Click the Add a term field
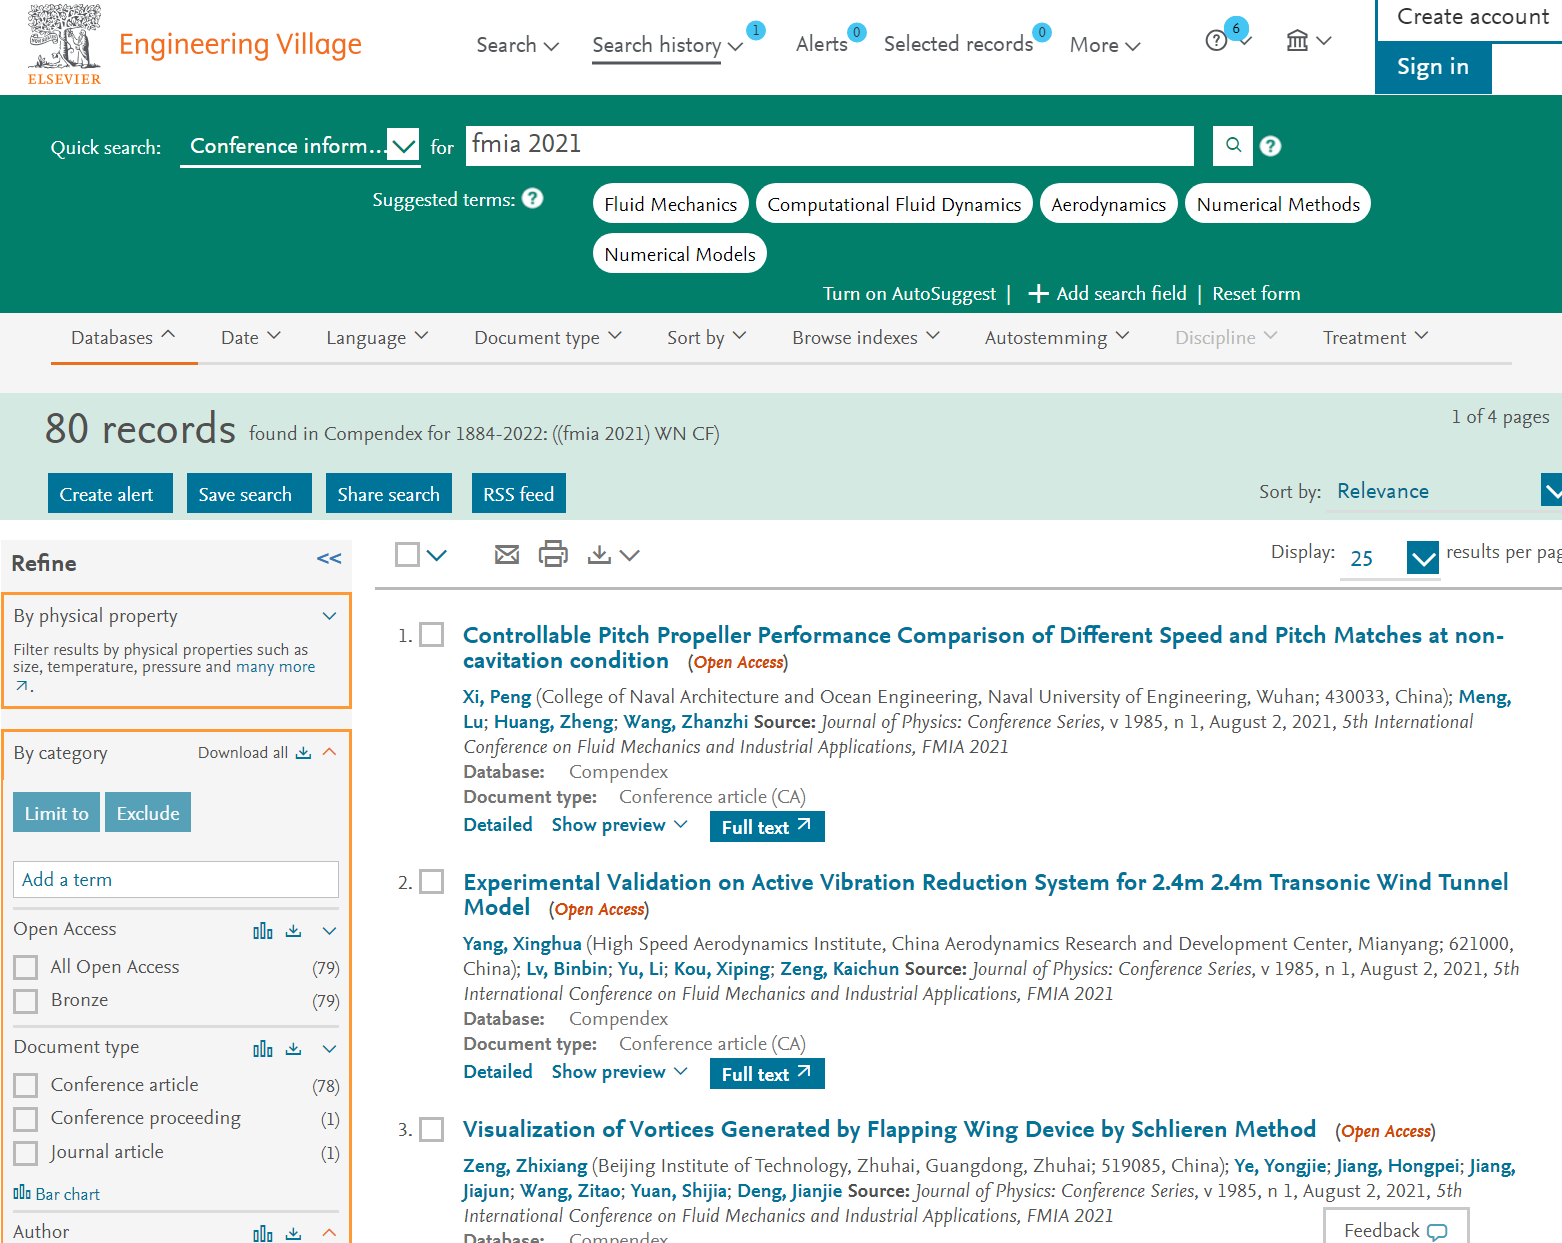The height and width of the screenshot is (1243, 1562). coord(176,880)
